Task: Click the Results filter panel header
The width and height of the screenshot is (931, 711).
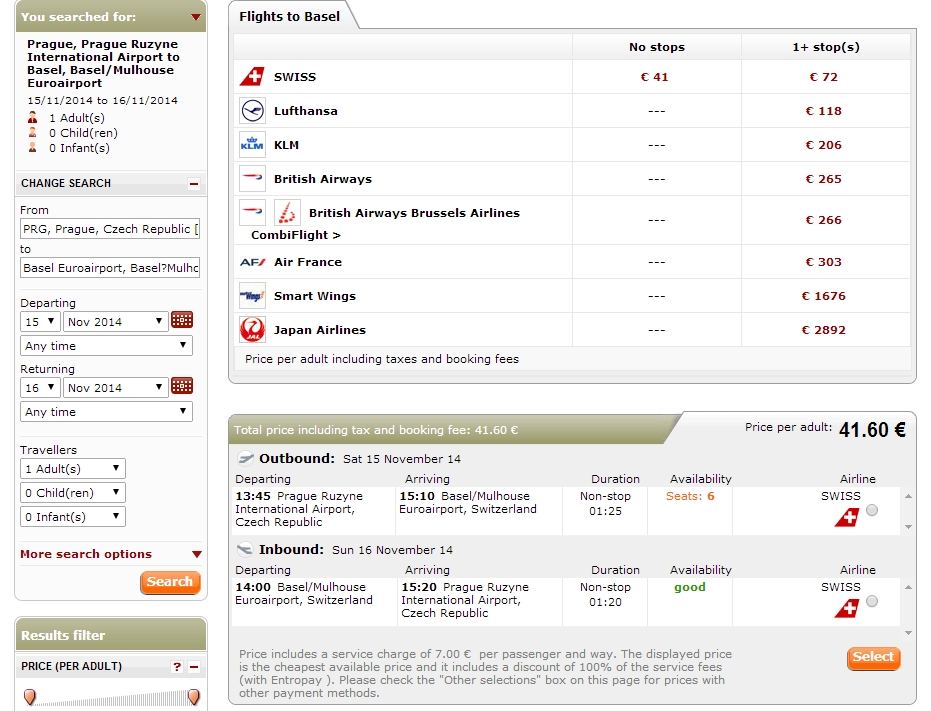Action: point(111,635)
